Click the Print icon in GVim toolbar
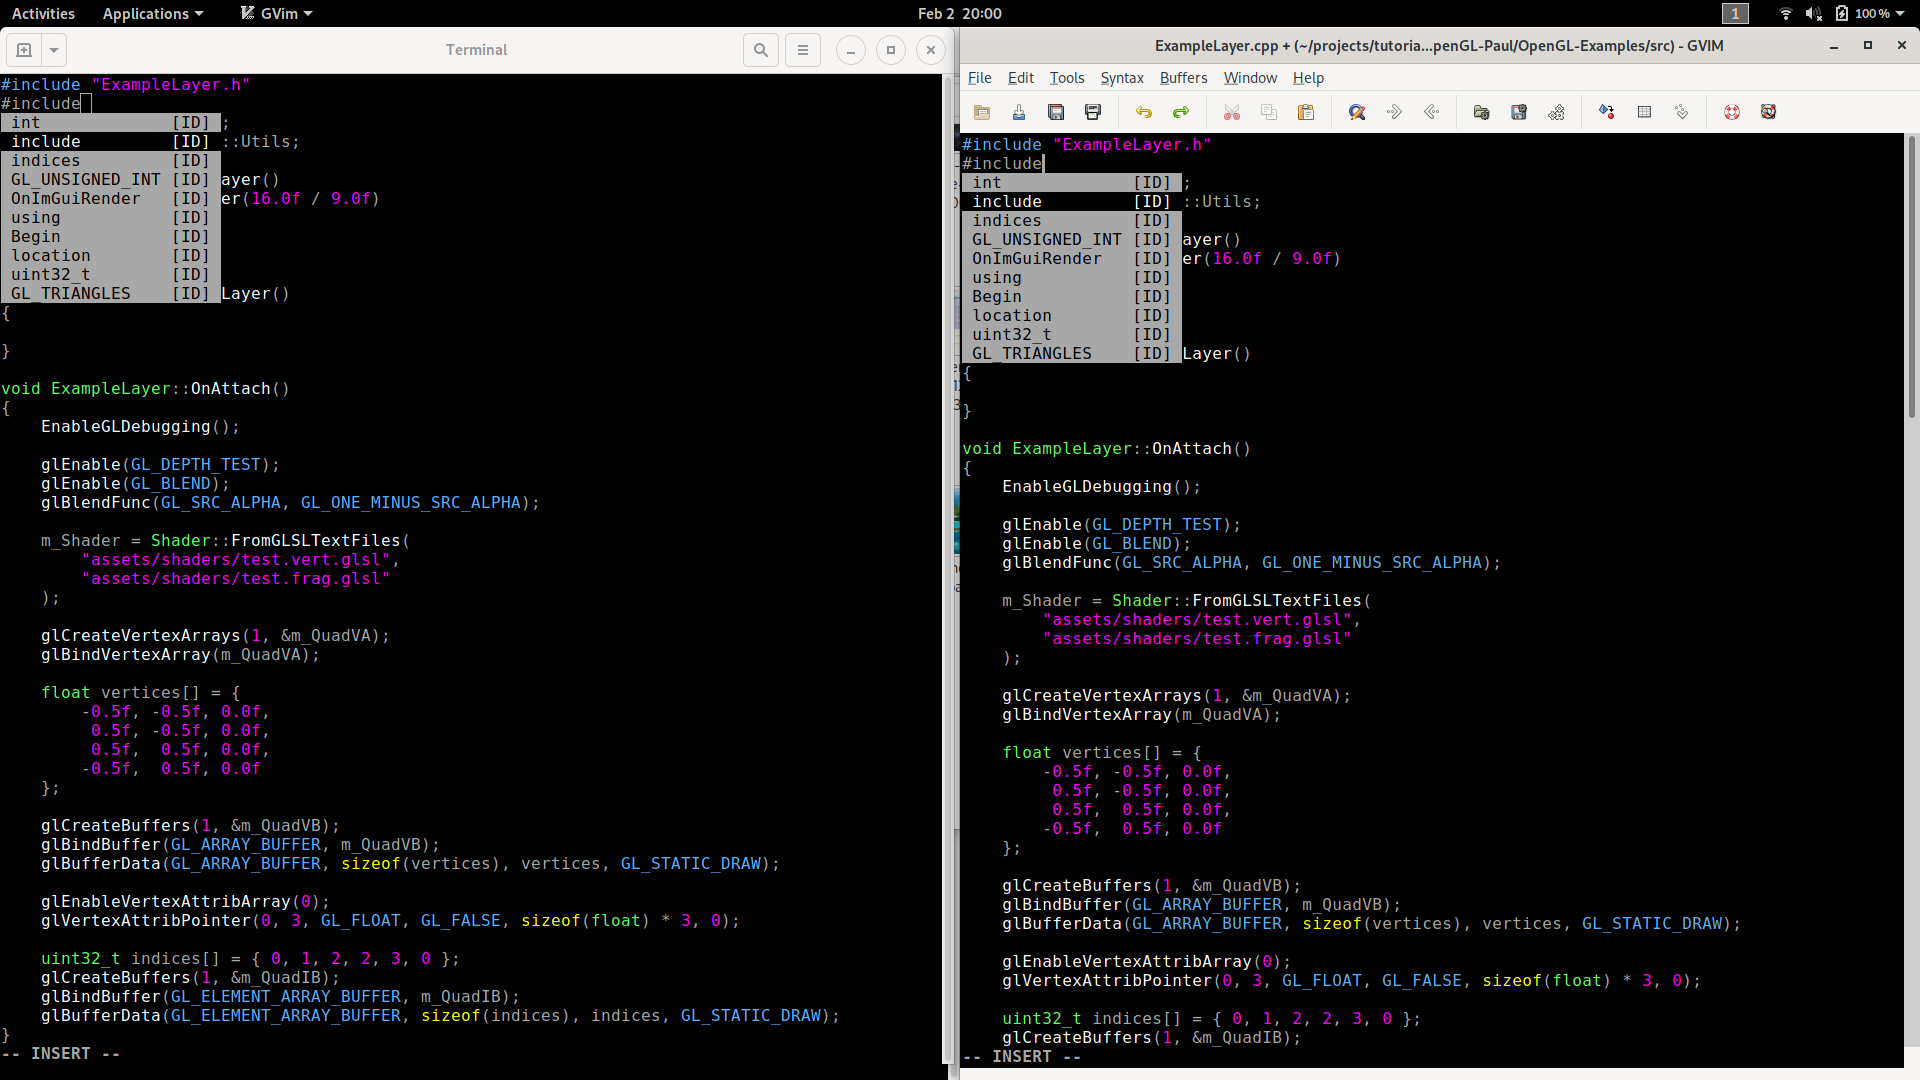This screenshot has width=1920, height=1080. coord(1093,112)
